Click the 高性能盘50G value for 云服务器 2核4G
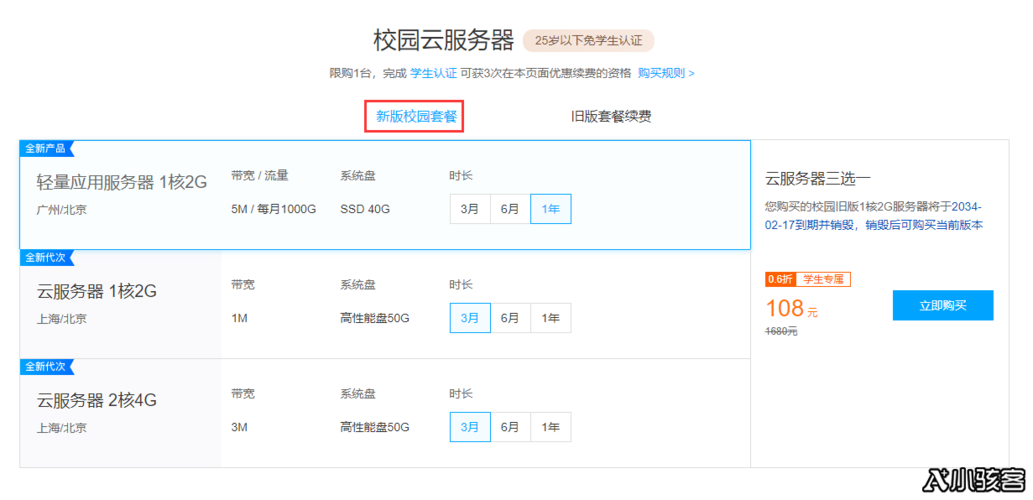Viewport: 1033px width, 500px height. pyautogui.click(x=375, y=427)
